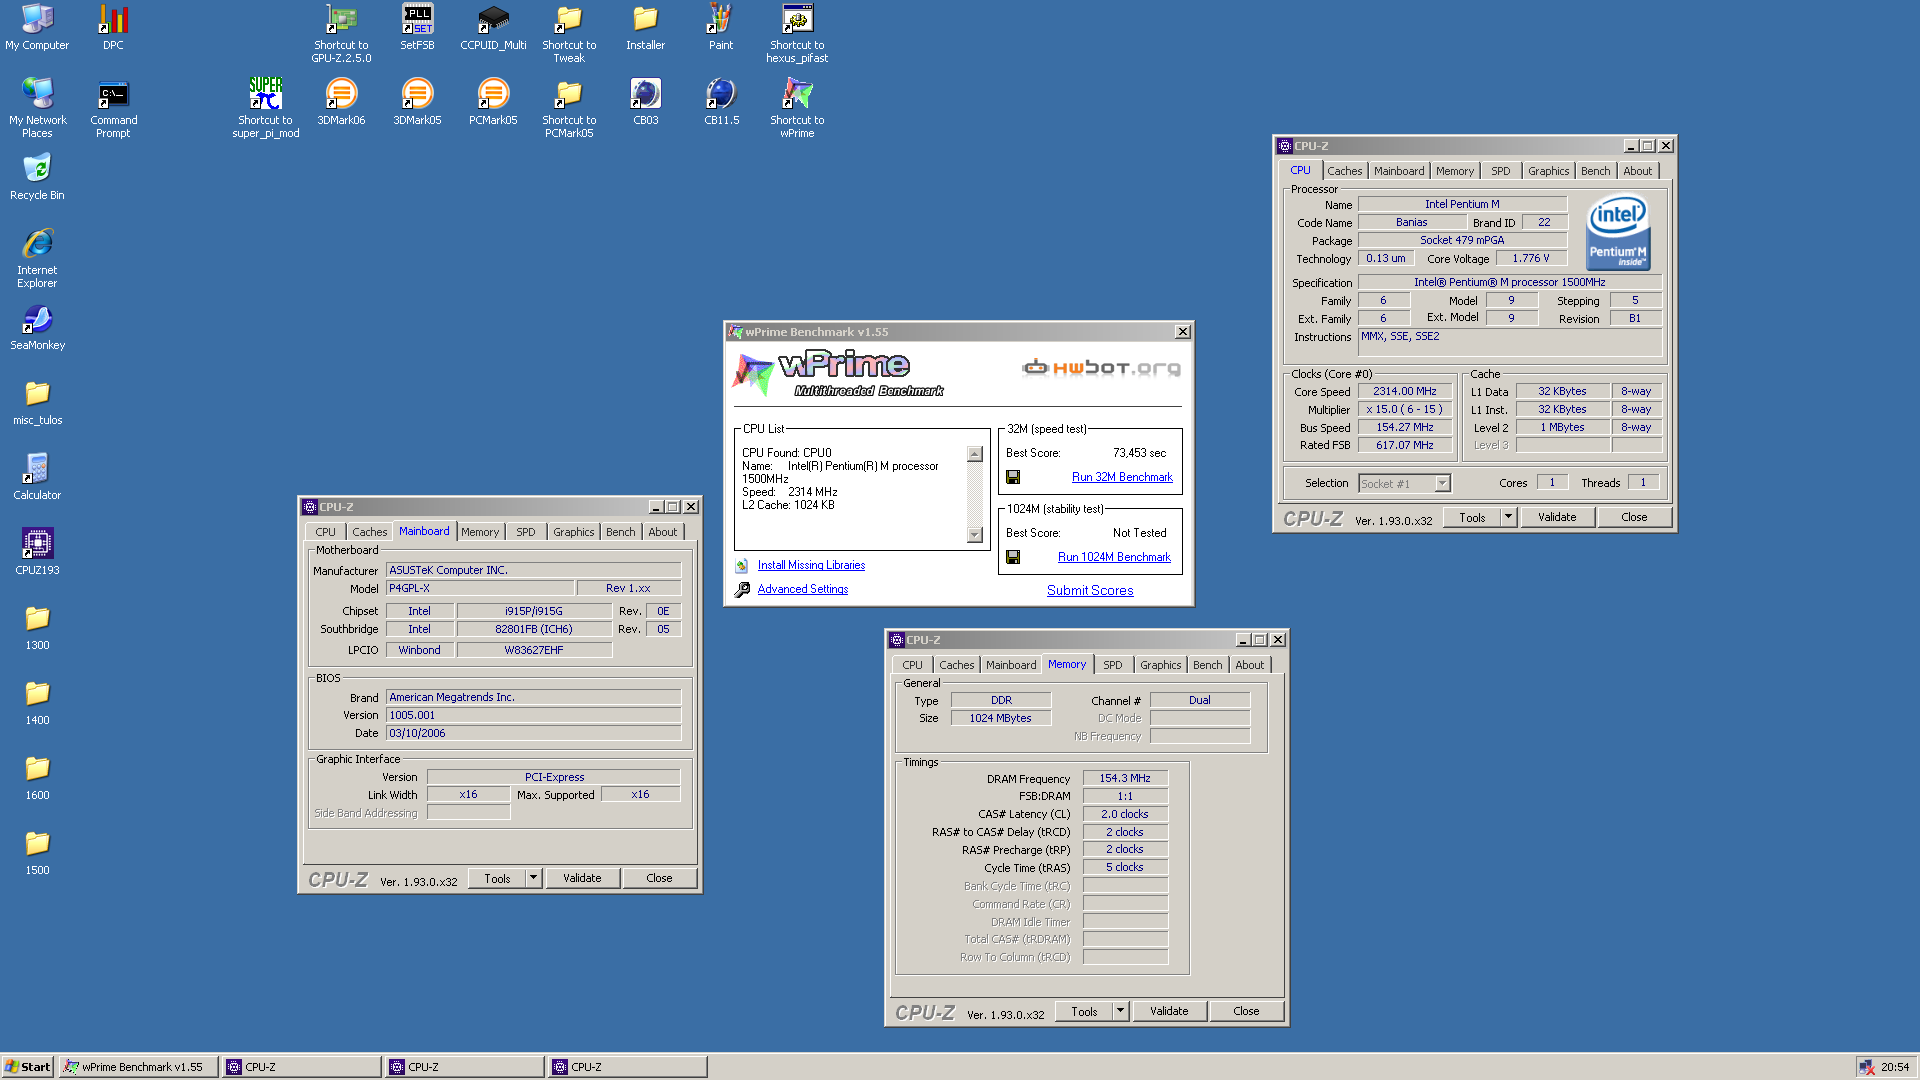Click Close button in Mainboard CPU-Z window
1920x1080 pixels.
click(659, 878)
